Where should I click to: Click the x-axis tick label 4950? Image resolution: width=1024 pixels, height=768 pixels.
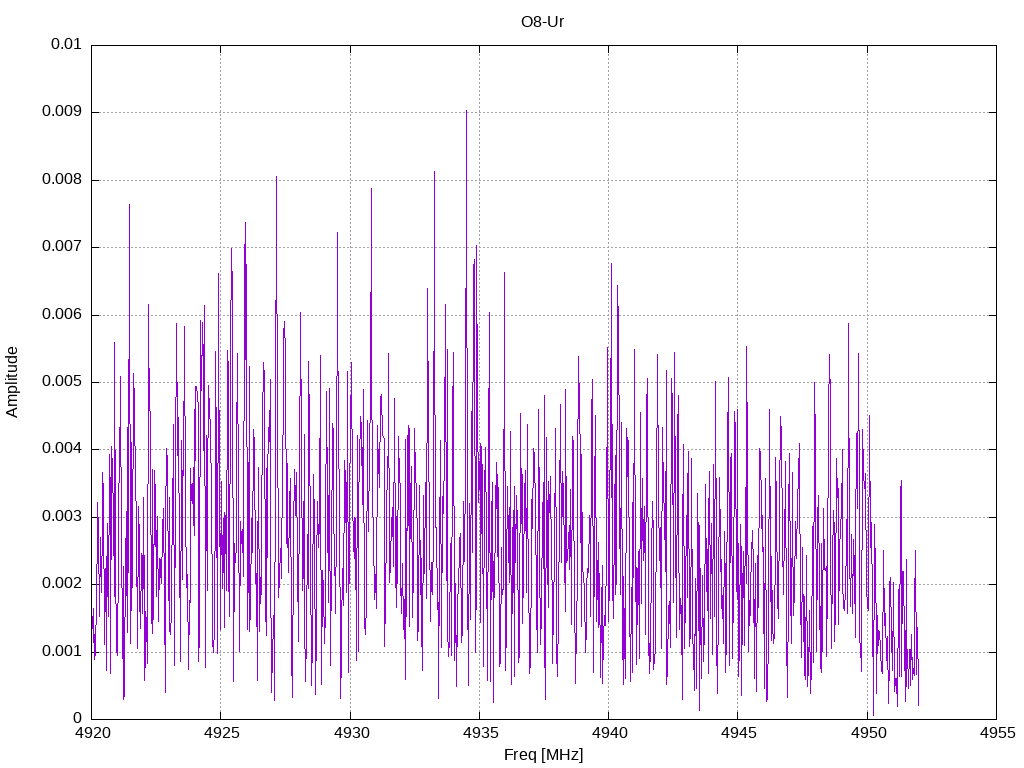[868, 733]
